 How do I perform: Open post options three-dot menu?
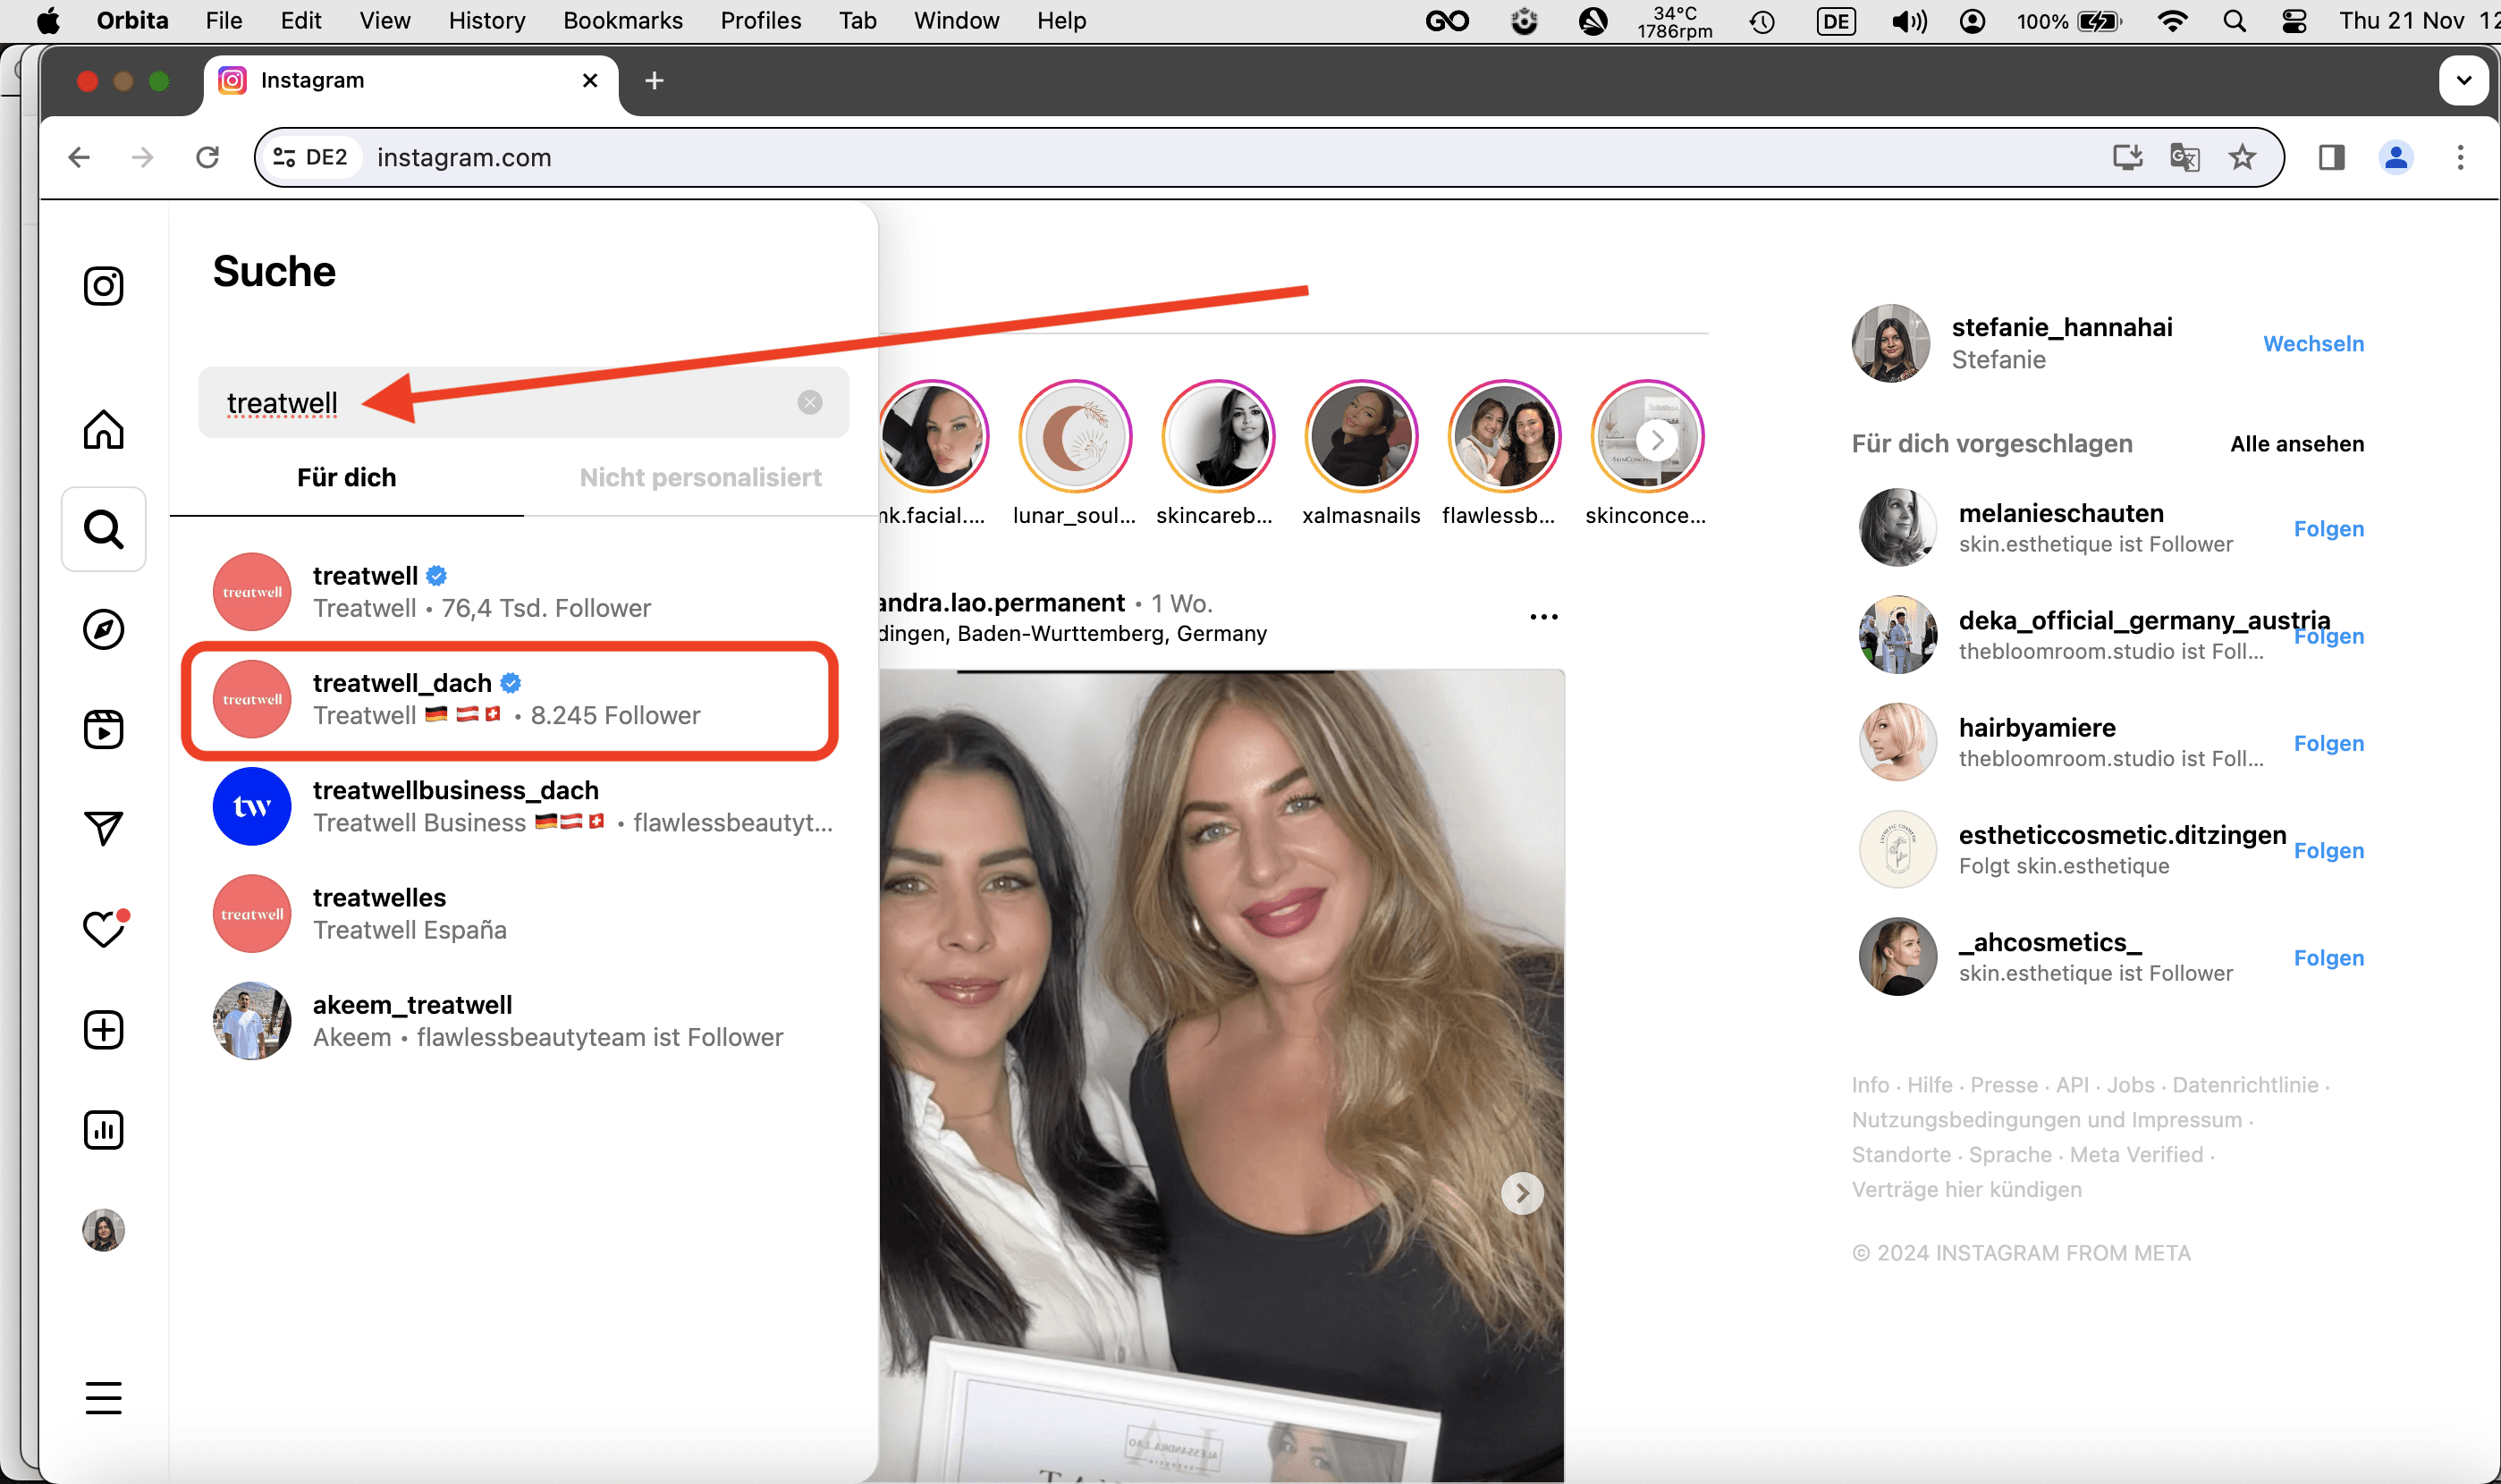coord(1543,617)
